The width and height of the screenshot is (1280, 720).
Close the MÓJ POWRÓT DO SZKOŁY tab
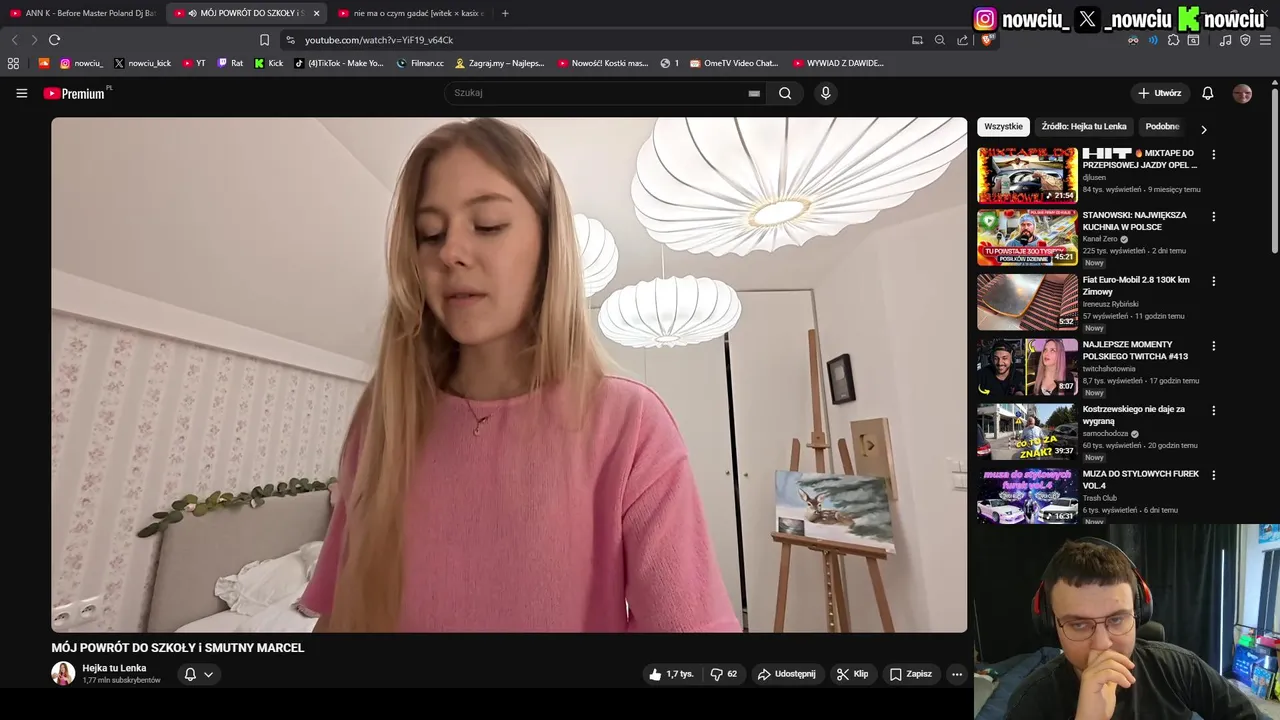click(316, 13)
